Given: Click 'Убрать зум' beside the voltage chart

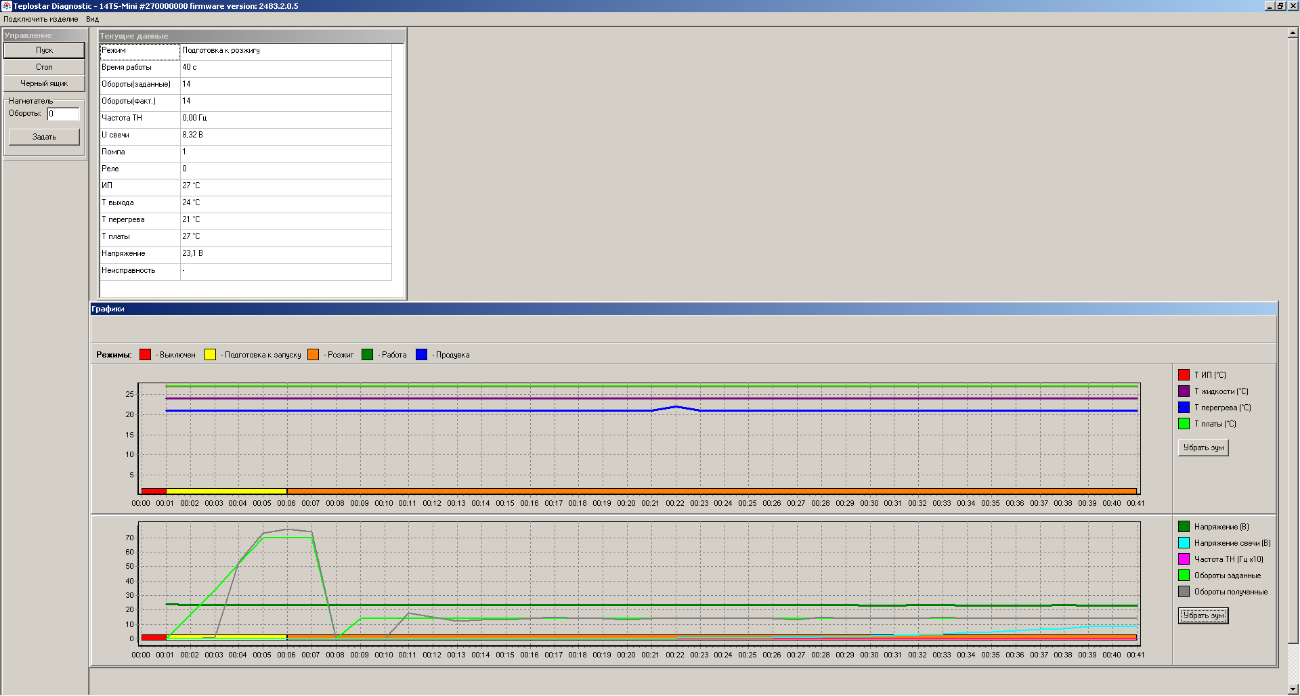Looking at the screenshot, I should pyautogui.click(x=1203, y=616).
